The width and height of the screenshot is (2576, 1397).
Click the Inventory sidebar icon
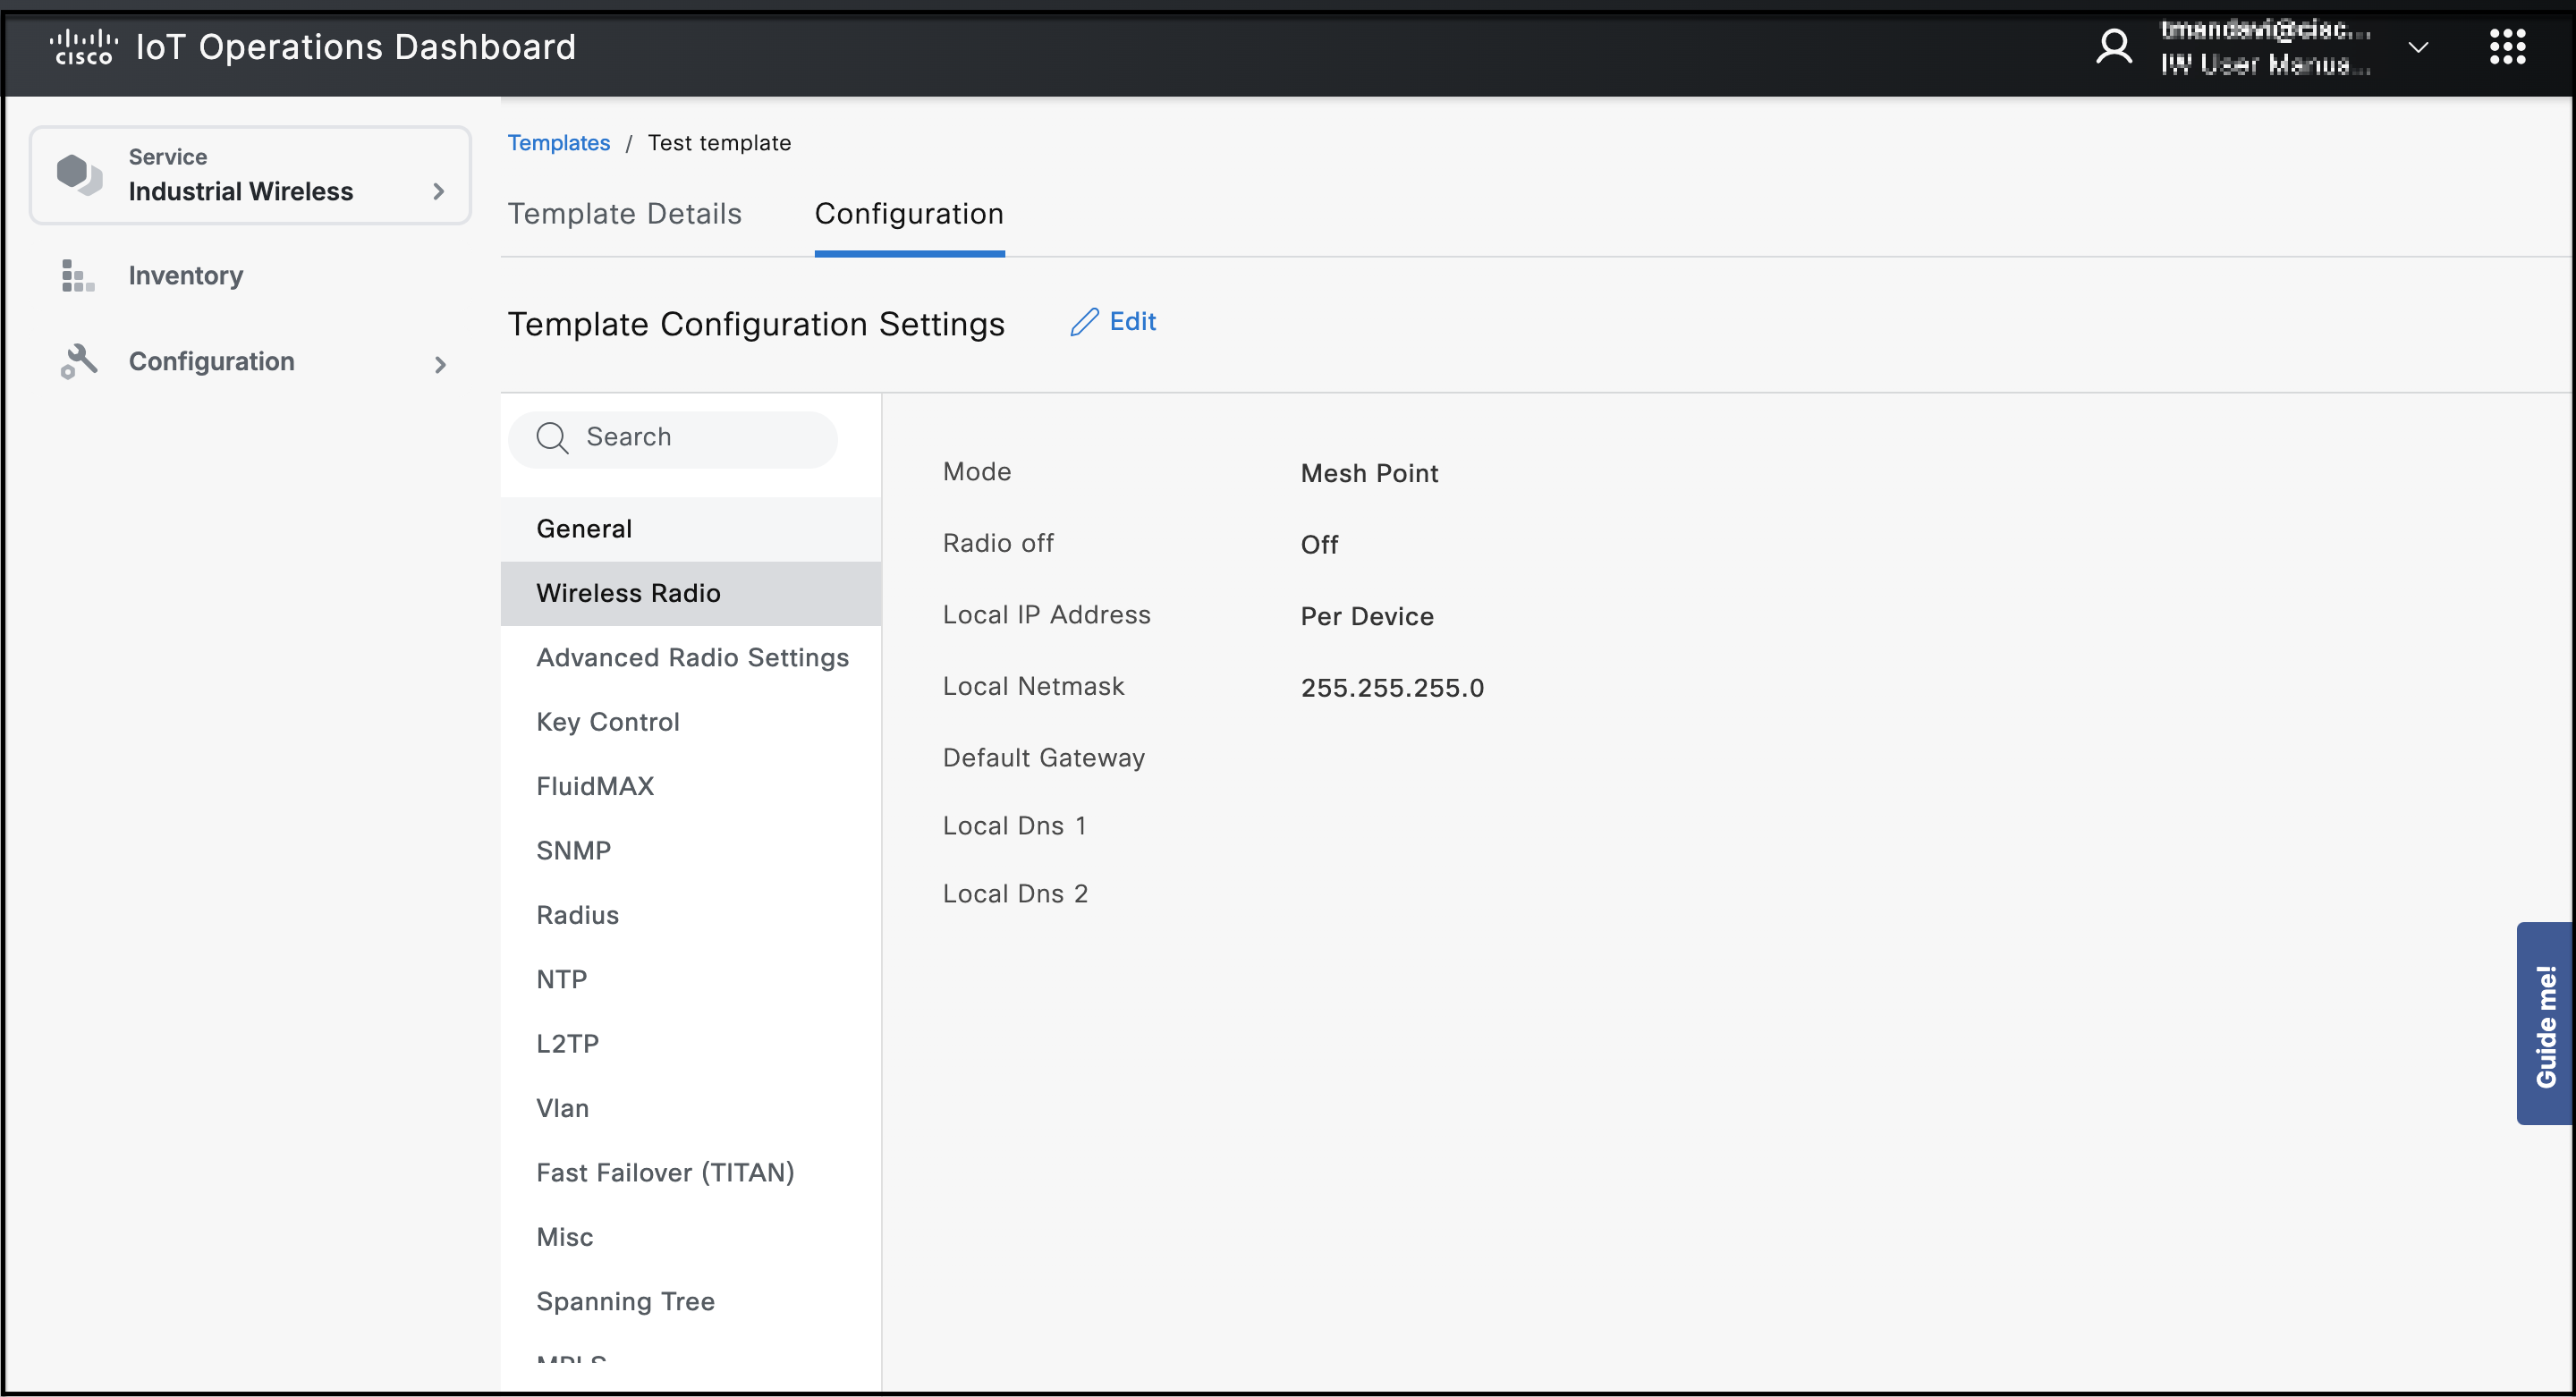click(x=78, y=275)
